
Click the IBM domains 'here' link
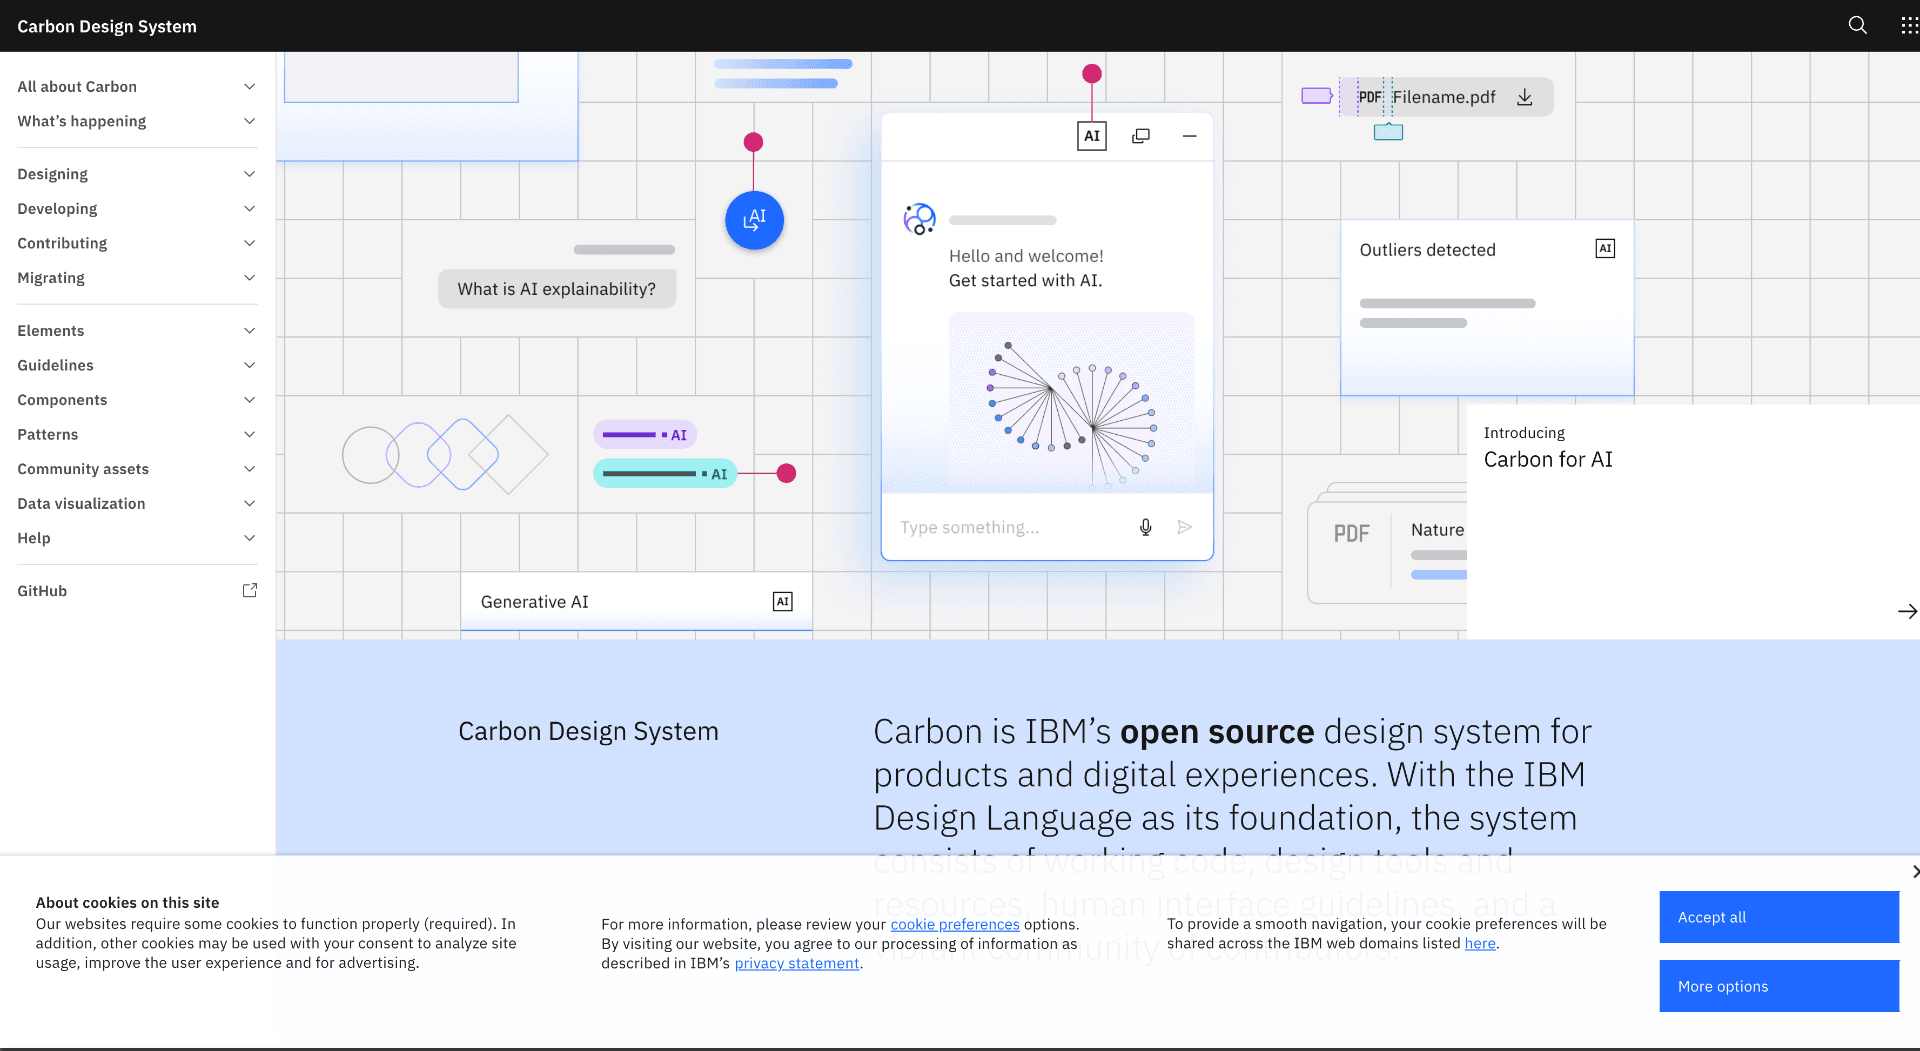coord(1480,943)
